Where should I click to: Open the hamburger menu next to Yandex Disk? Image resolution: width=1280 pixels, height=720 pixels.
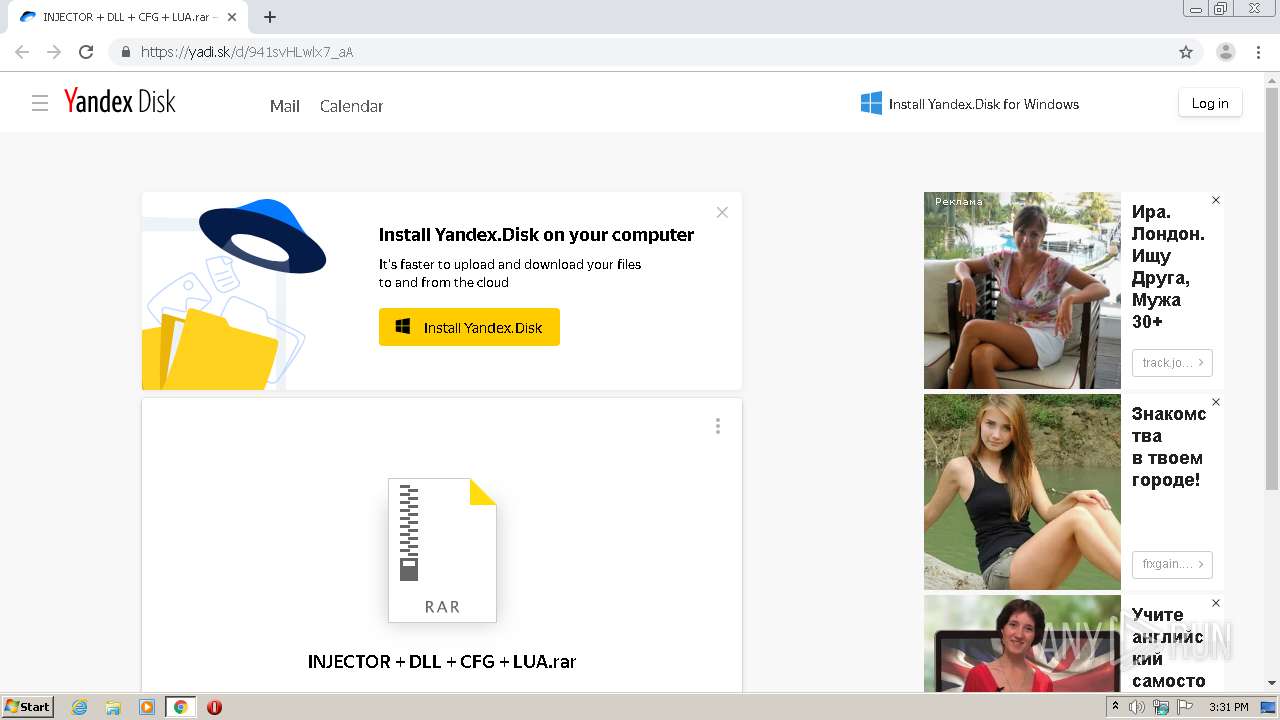(40, 103)
